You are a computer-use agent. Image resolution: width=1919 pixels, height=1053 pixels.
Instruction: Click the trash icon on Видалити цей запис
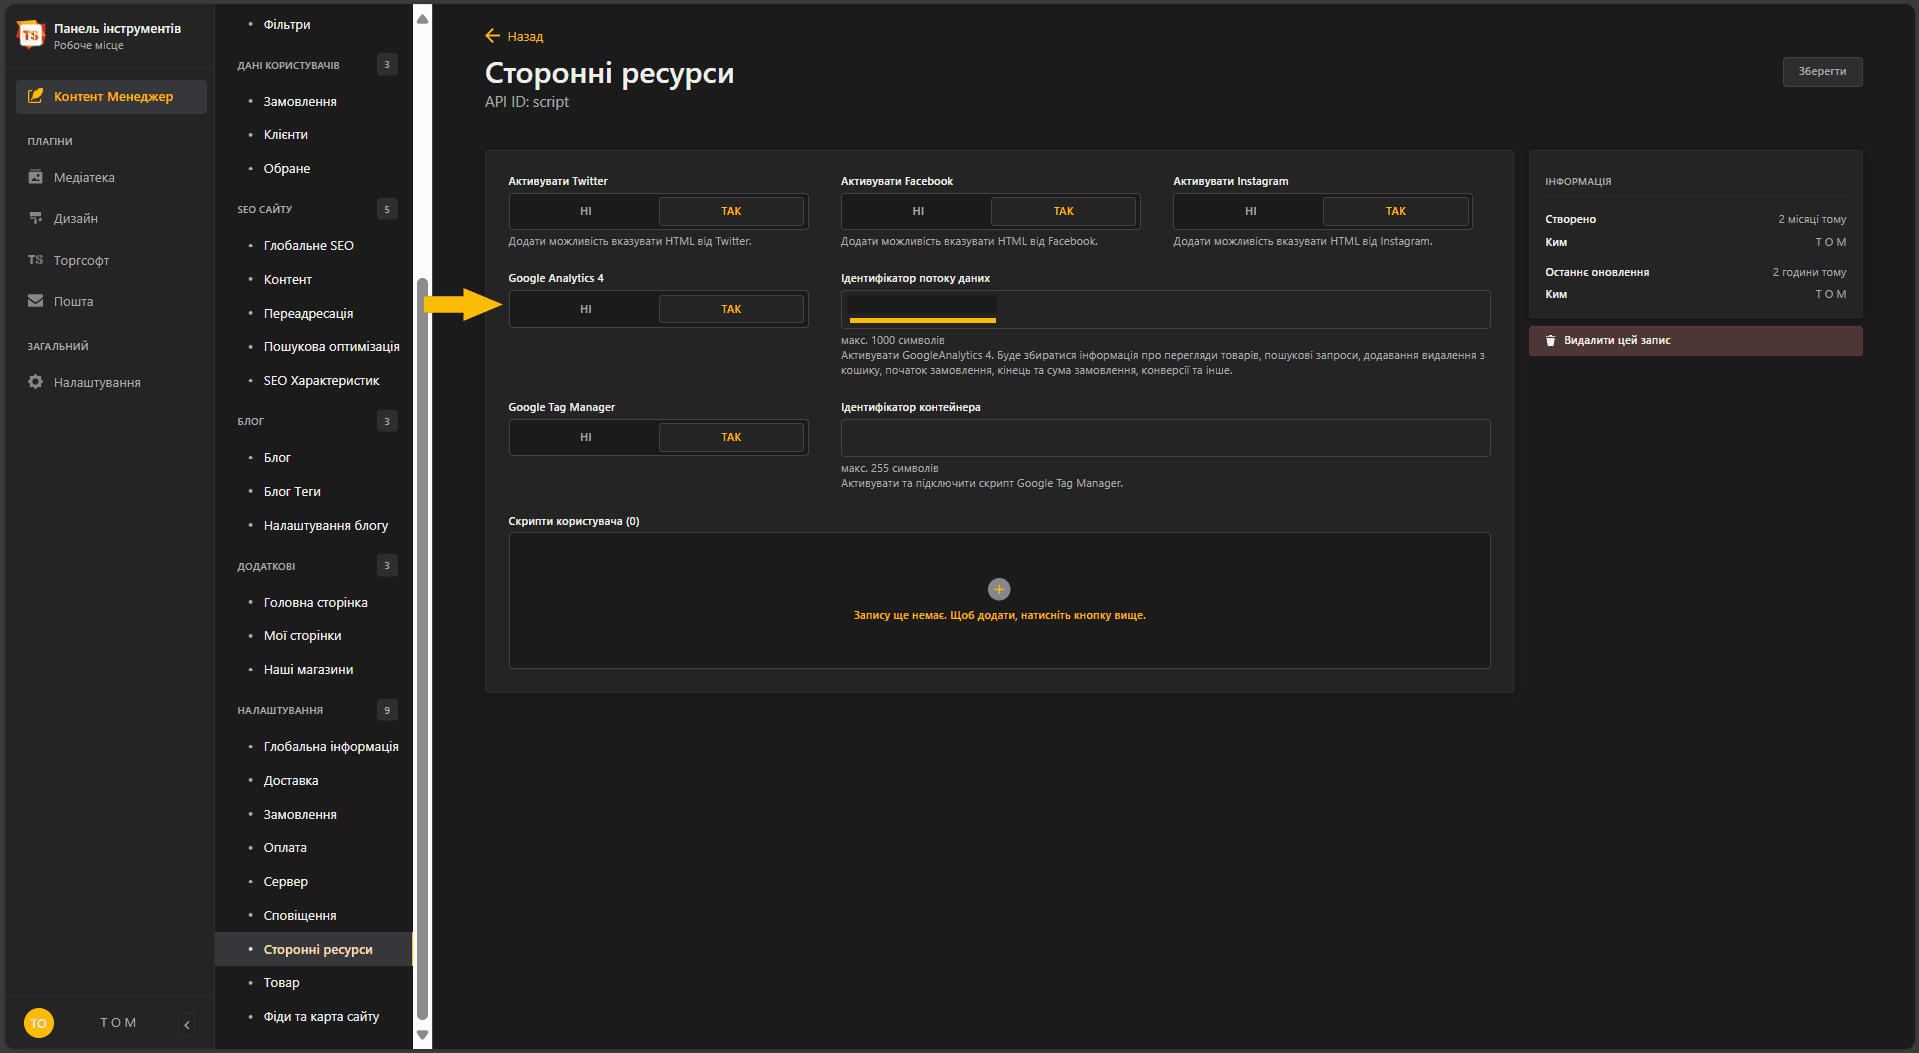click(1551, 340)
